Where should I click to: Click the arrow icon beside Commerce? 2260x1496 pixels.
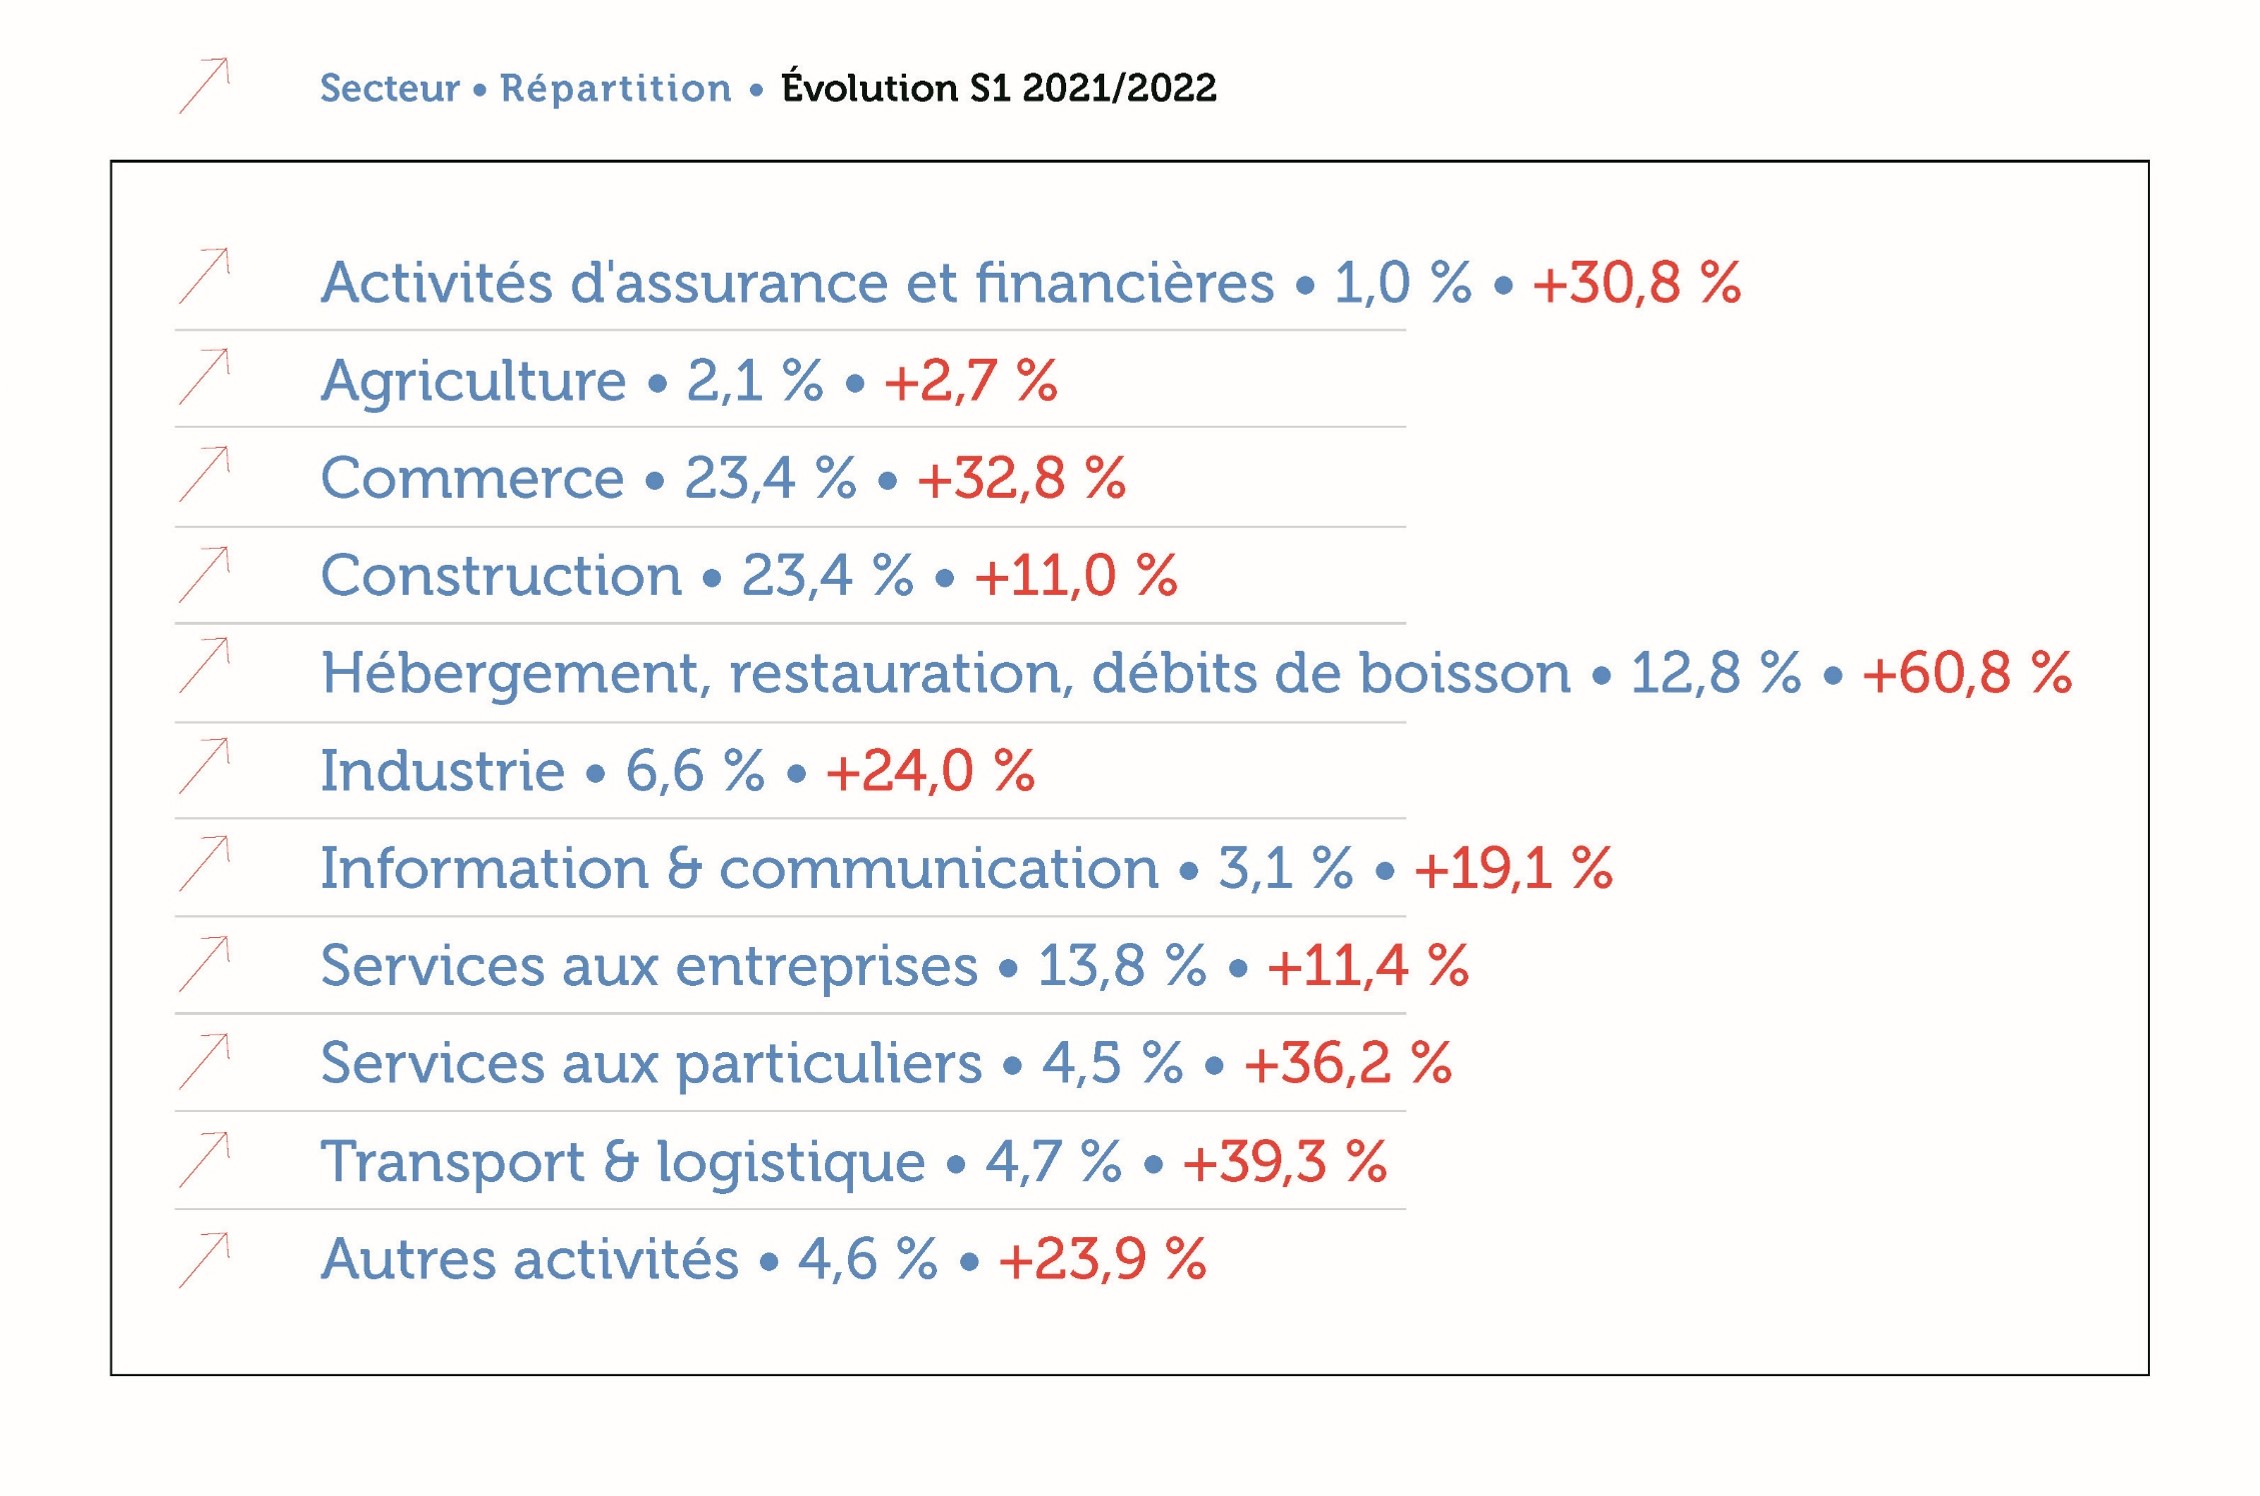205,474
